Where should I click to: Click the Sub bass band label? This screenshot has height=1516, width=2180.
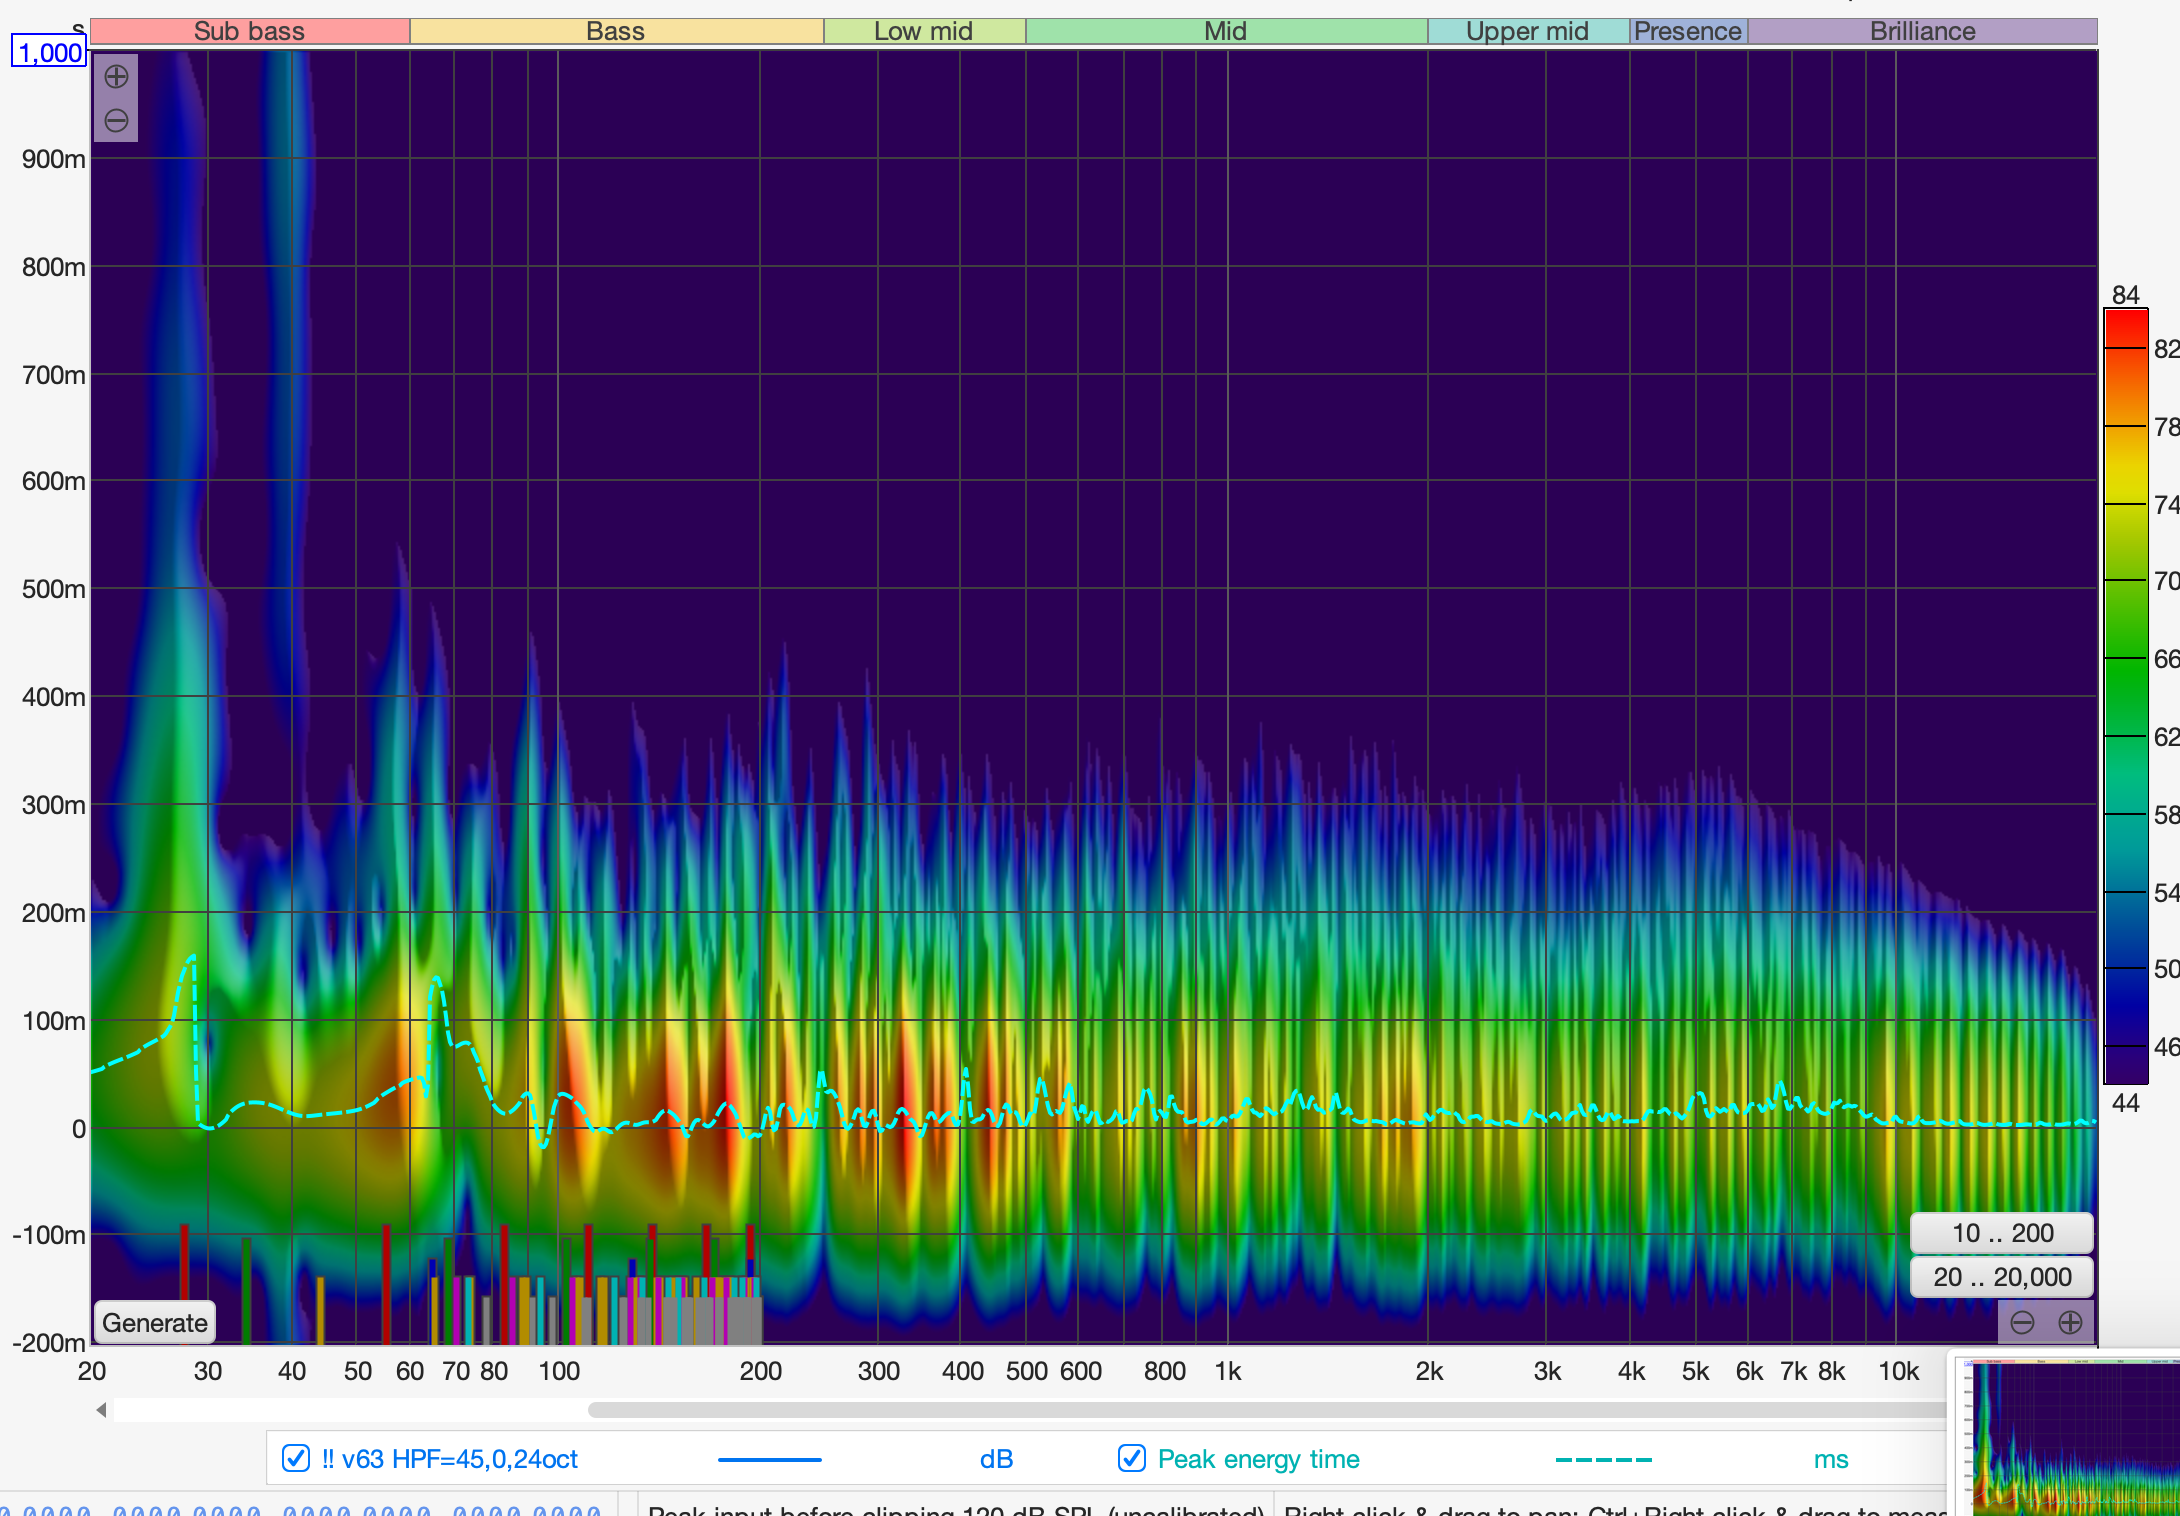249,31
